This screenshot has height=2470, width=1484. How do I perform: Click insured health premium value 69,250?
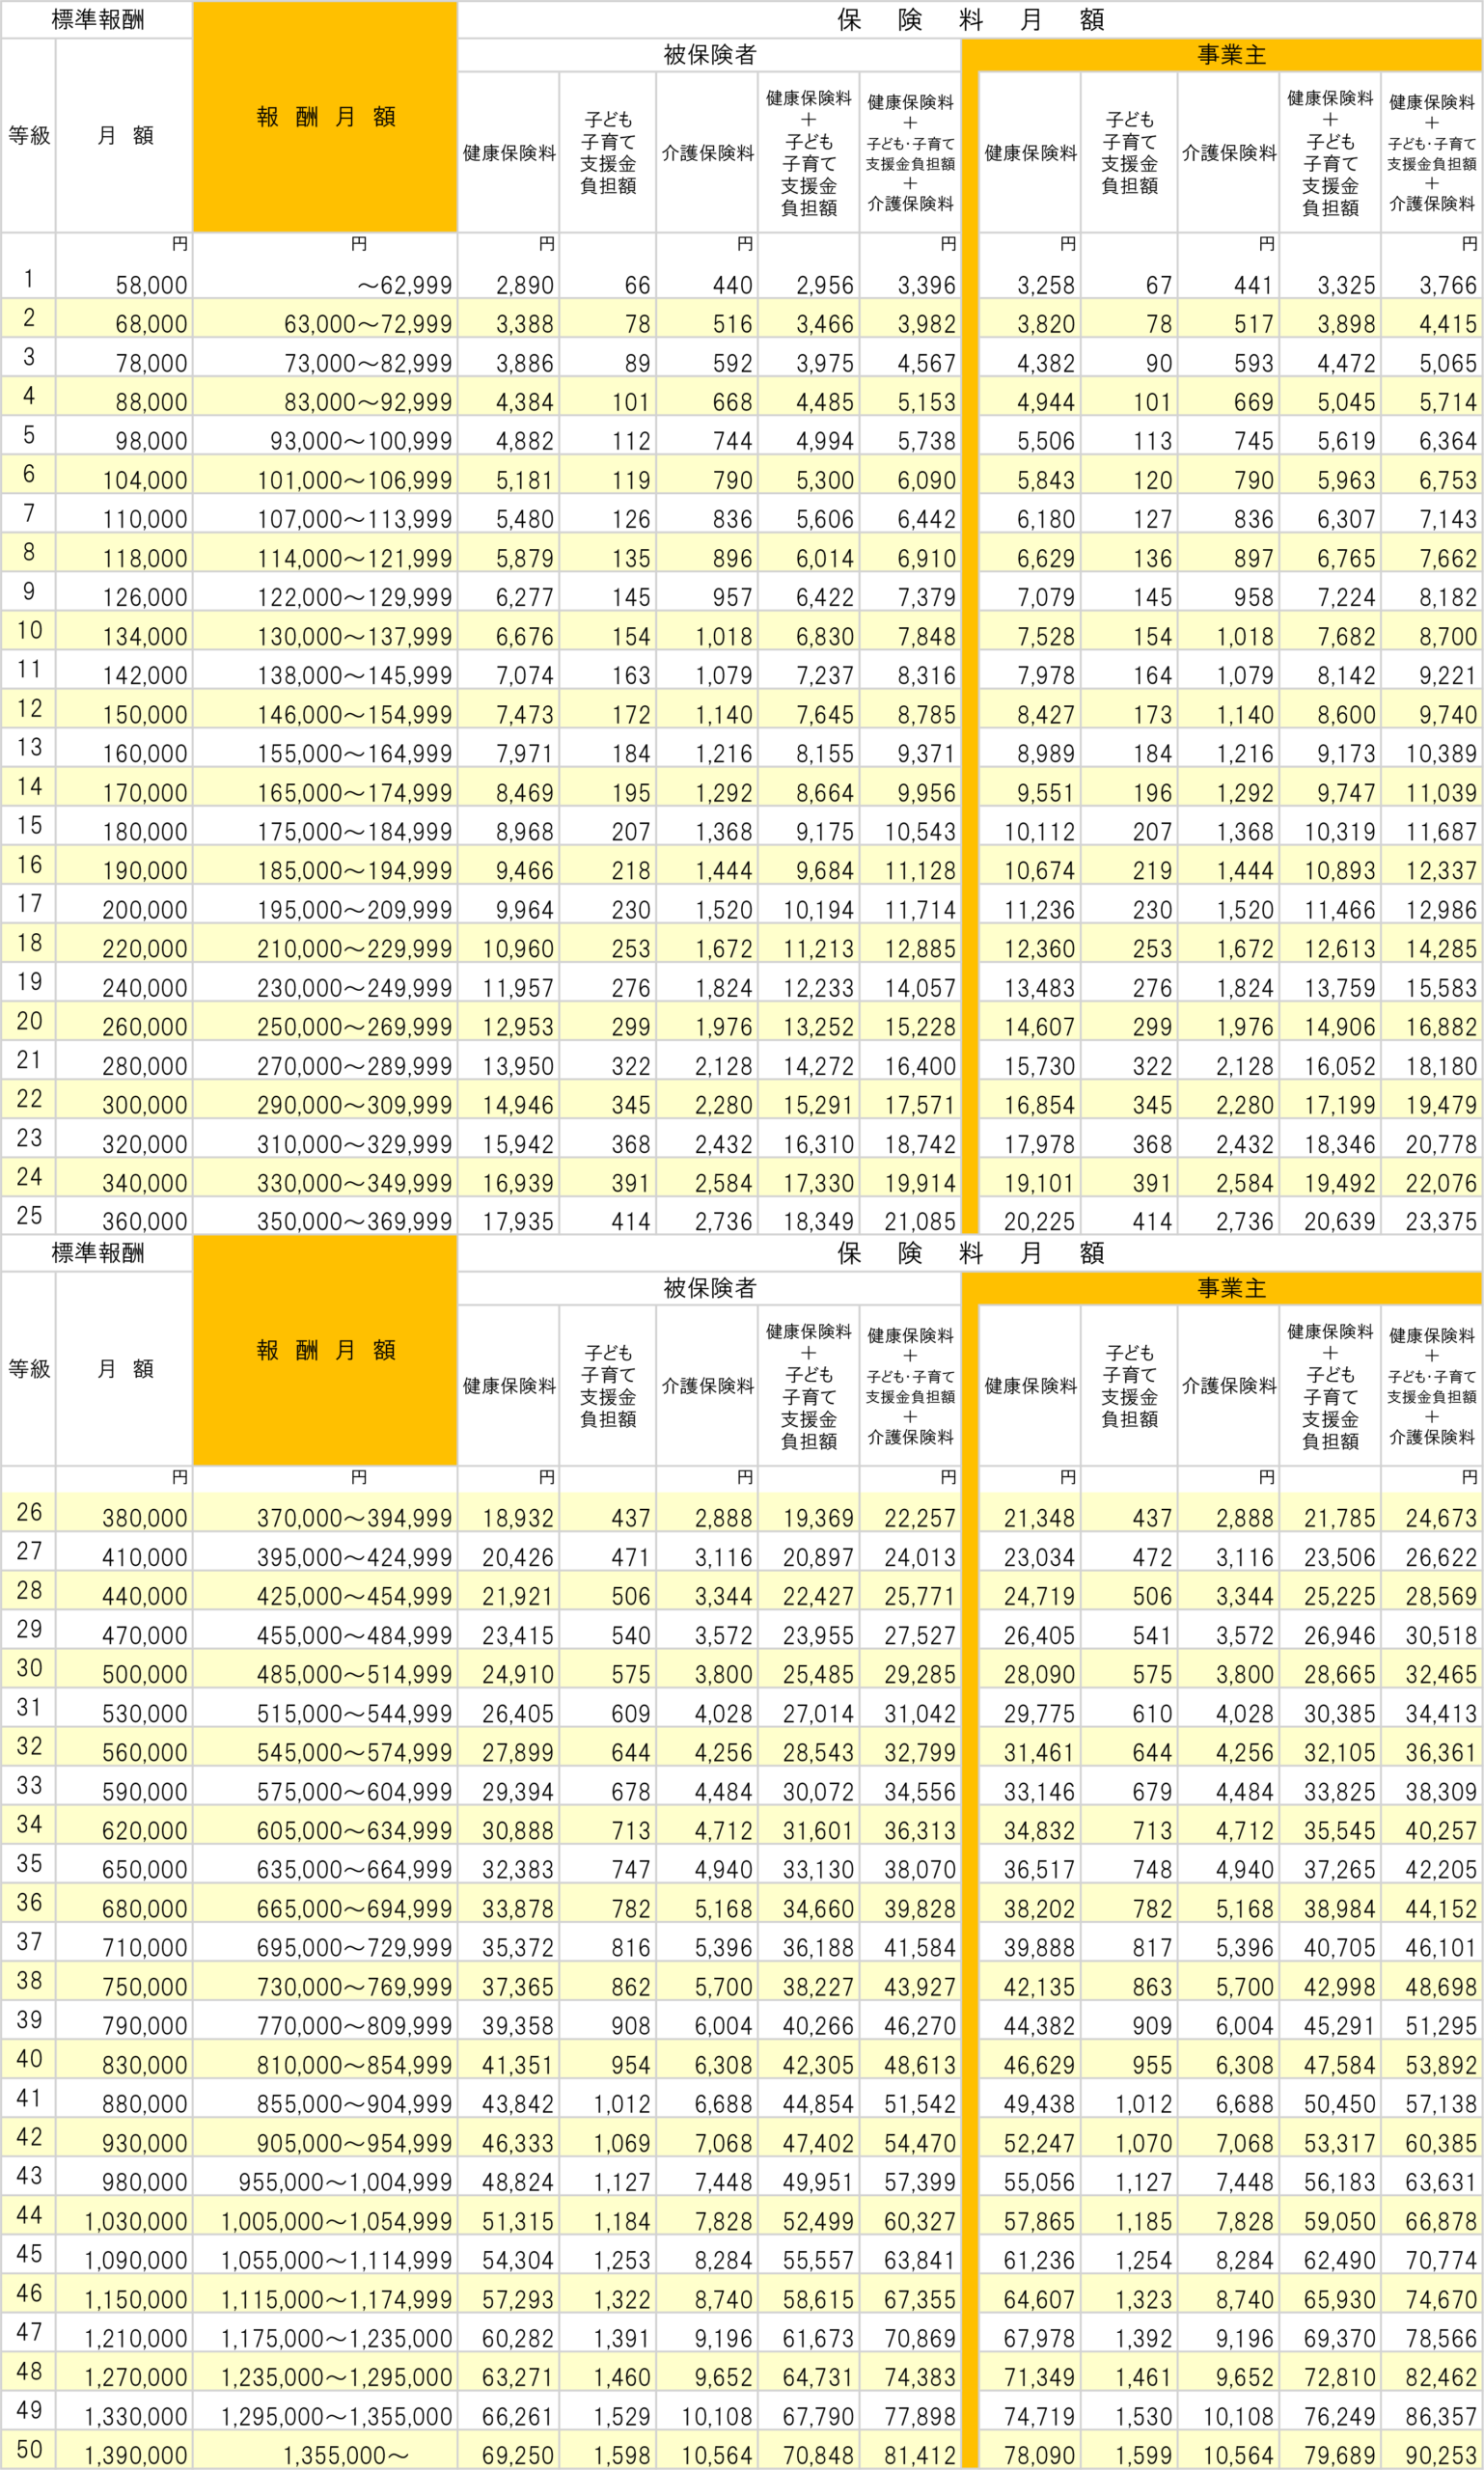(x=517, y=2454)
